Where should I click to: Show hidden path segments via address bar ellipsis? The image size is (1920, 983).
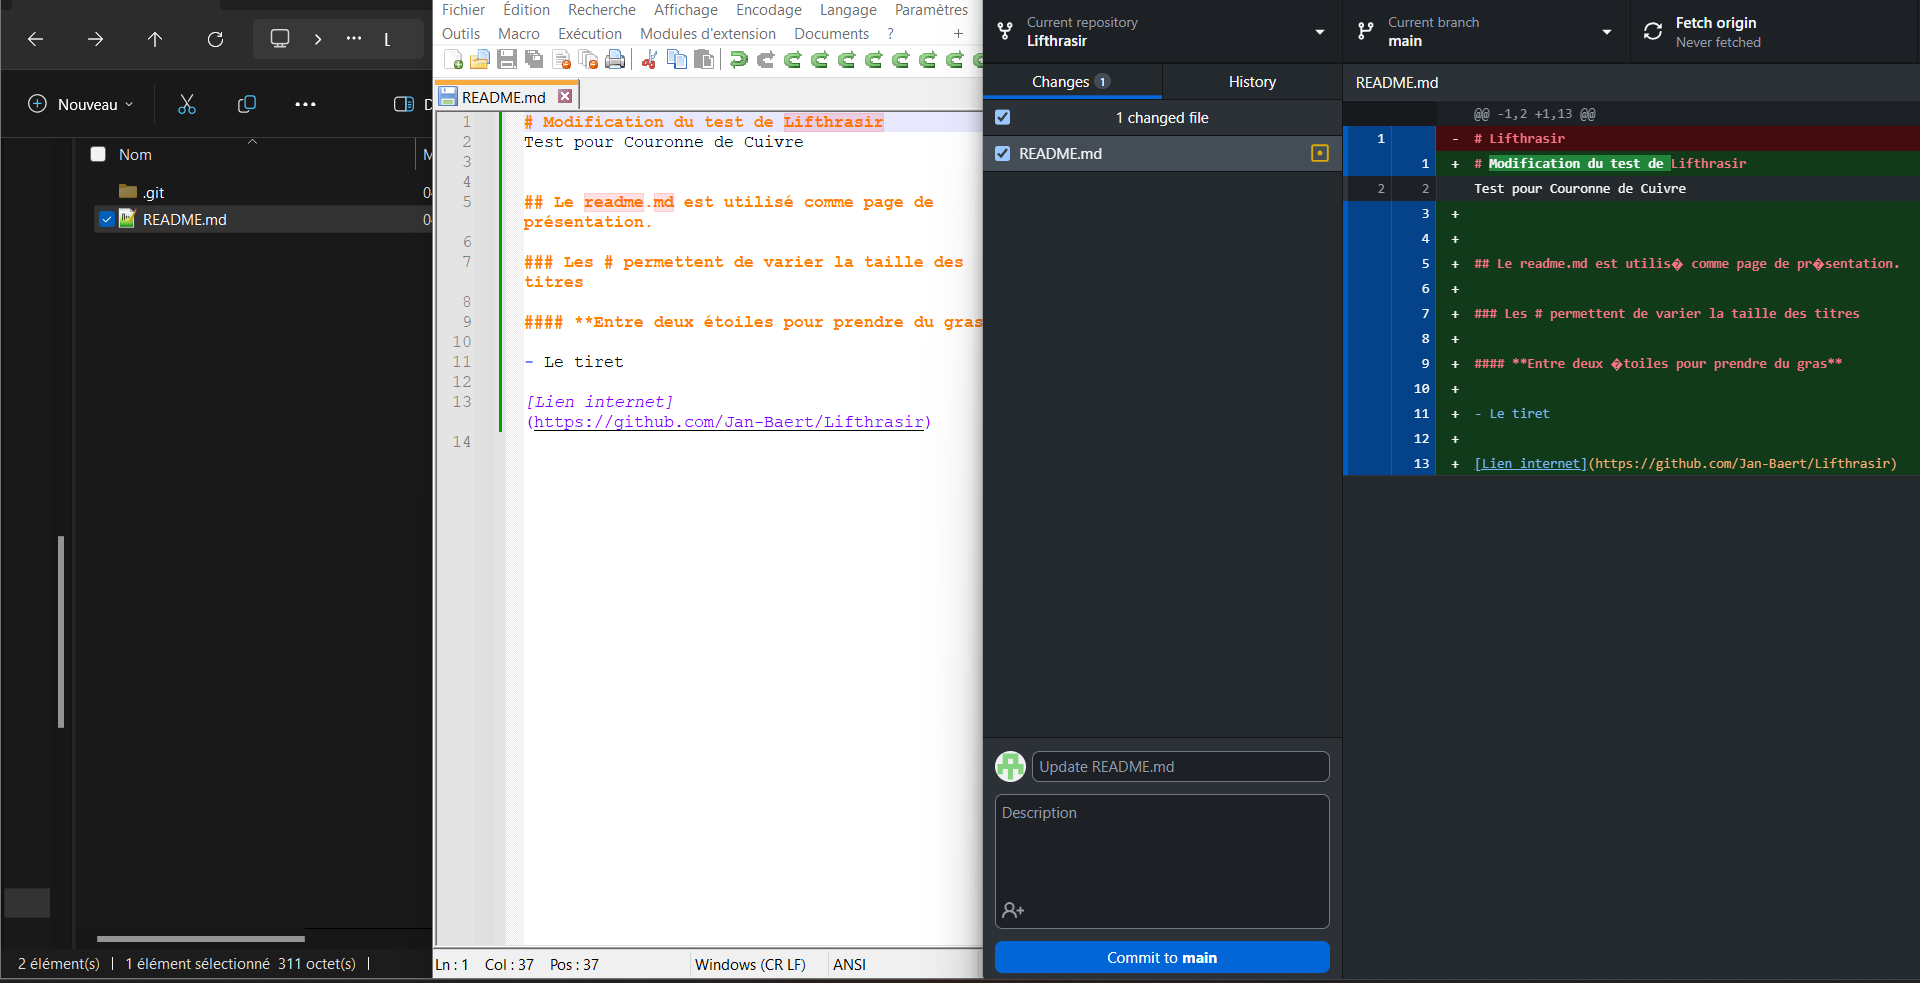354,39
